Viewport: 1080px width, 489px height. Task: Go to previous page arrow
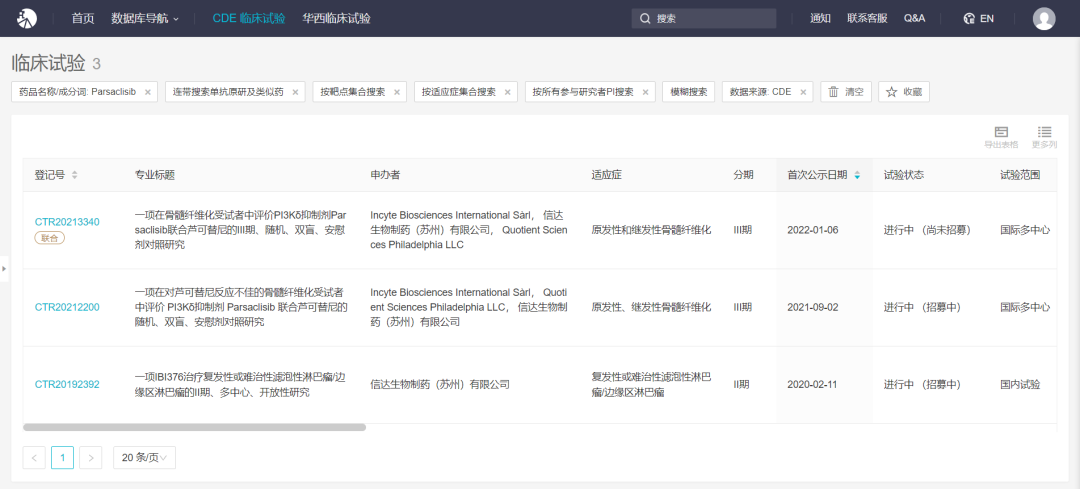[x=34, y=457]
